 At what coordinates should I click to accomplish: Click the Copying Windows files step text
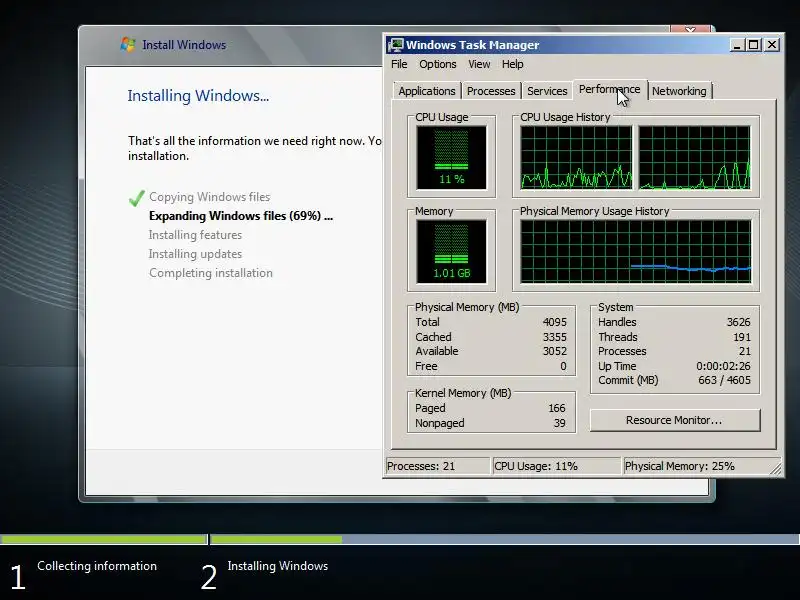pyautogui.click(x=210, y=197)
